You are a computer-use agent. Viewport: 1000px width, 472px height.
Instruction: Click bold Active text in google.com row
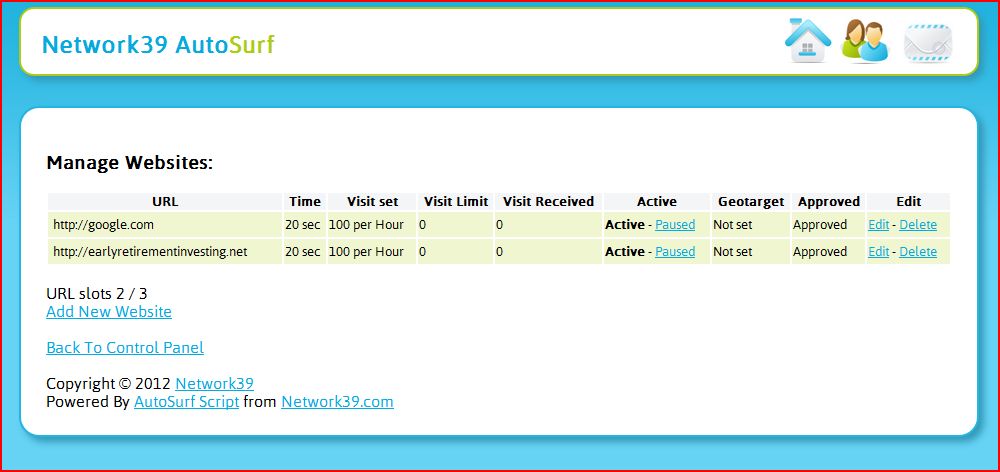click(x=625, y=225)
